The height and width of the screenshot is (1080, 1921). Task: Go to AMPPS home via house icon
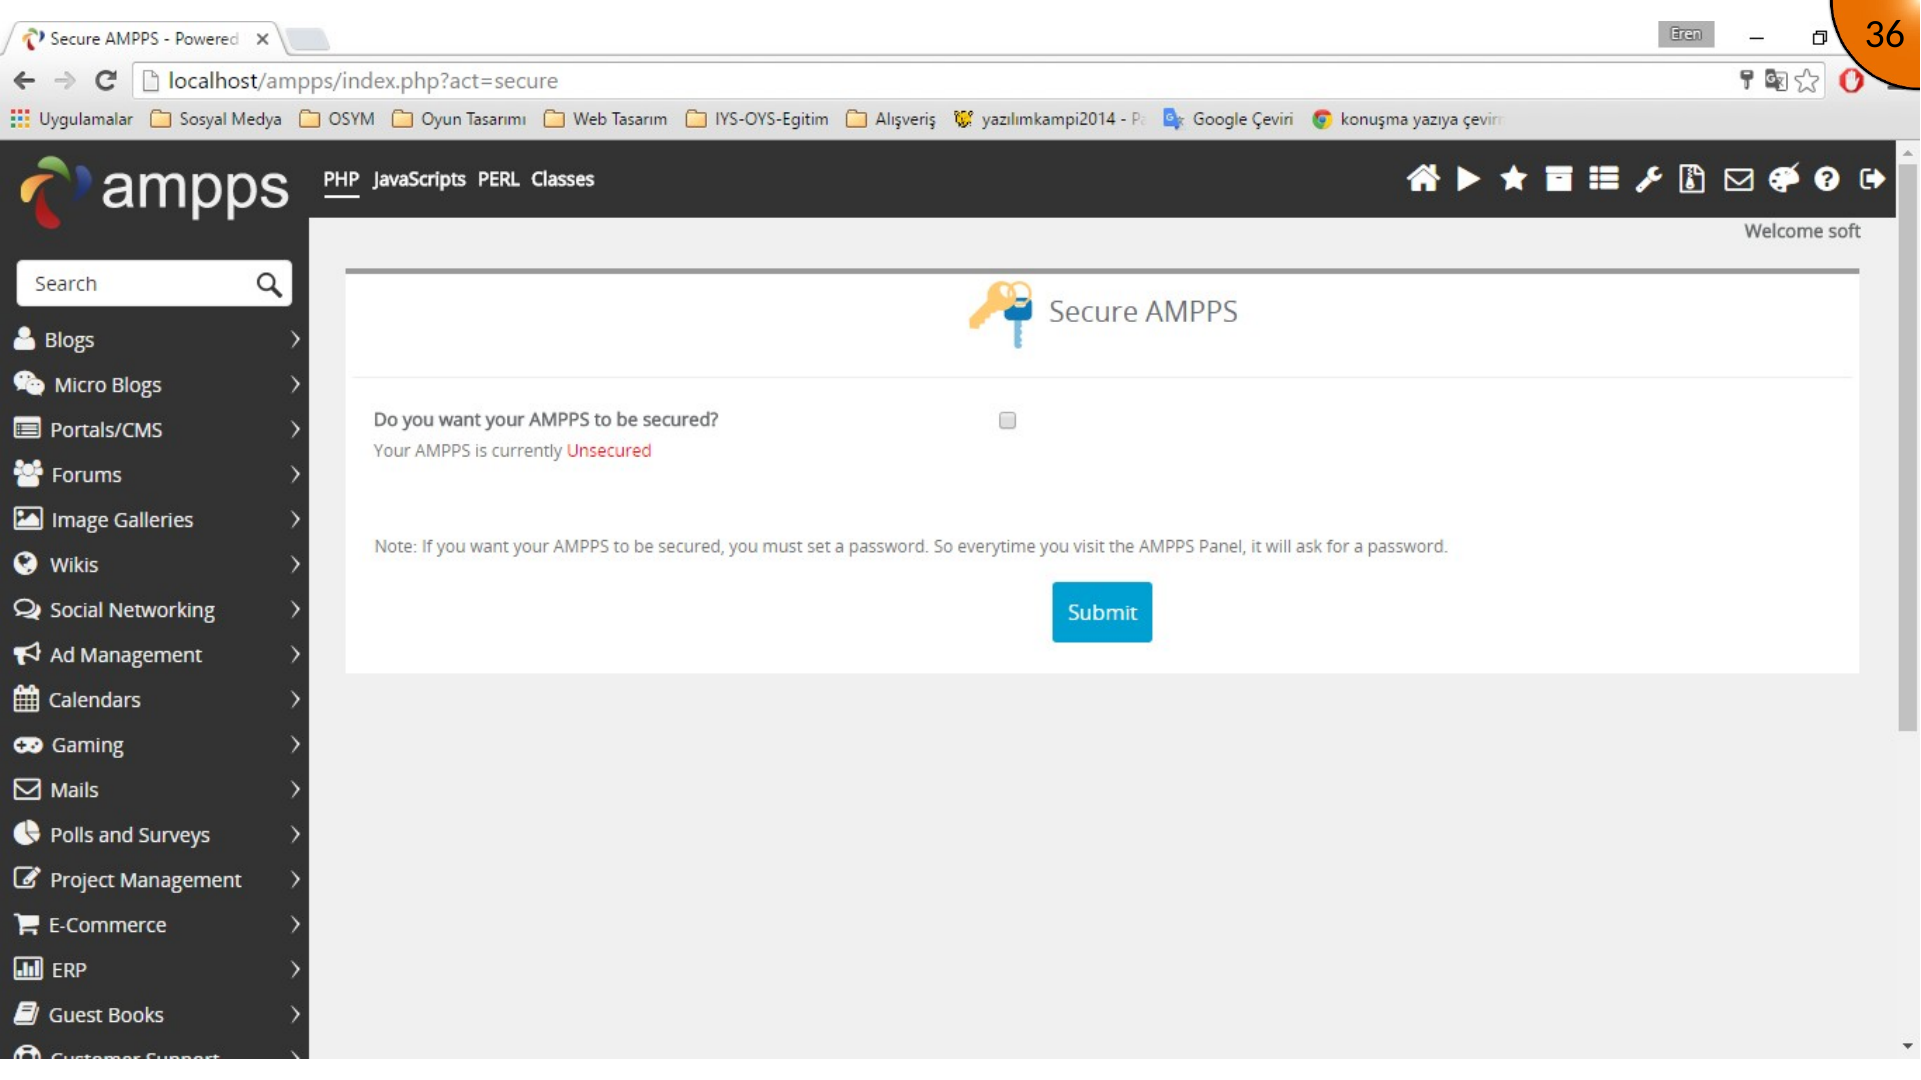(x=1423, y=179)
